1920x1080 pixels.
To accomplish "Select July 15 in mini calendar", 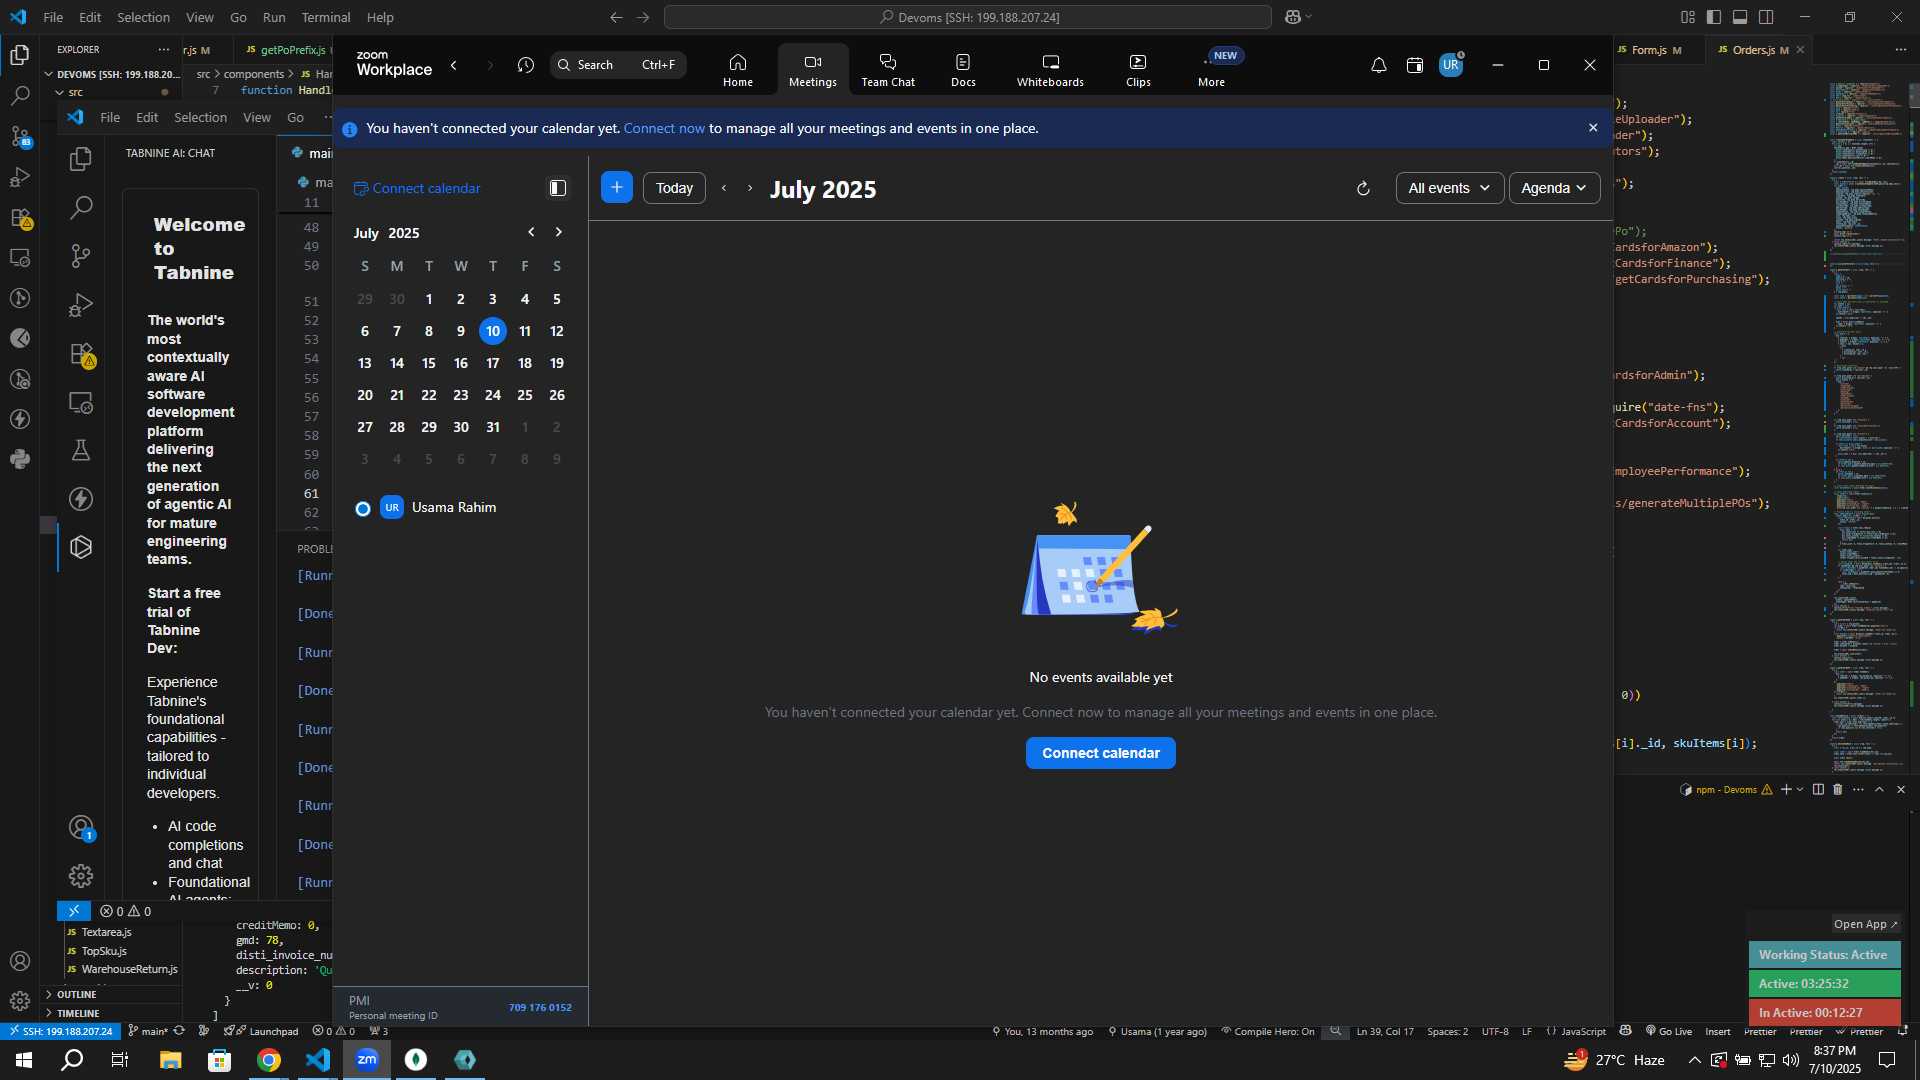I will (429, 363).
